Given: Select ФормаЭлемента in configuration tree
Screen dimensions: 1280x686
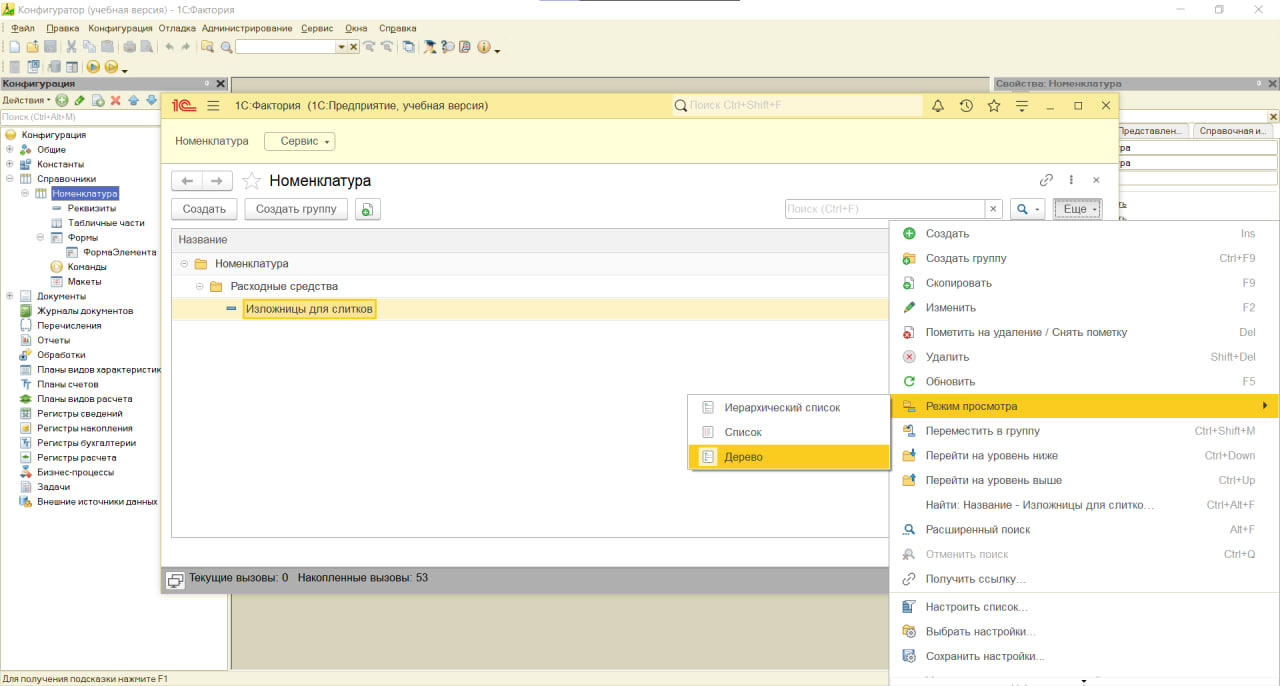Looking at the screenshot, I should [x=119, y=252].
